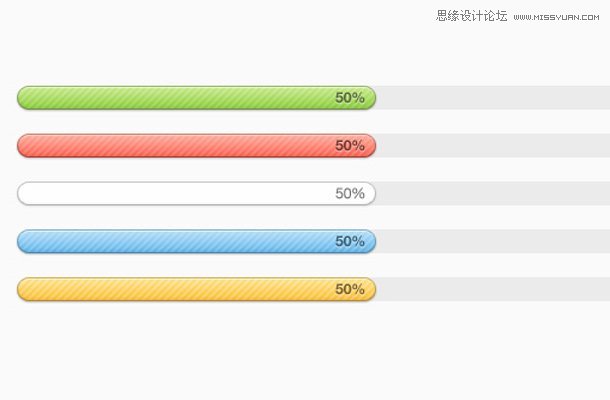Click the 50% label on yellow bar
Image resolution: width=610 pixels, height=400 pixels.
[350, 289]
